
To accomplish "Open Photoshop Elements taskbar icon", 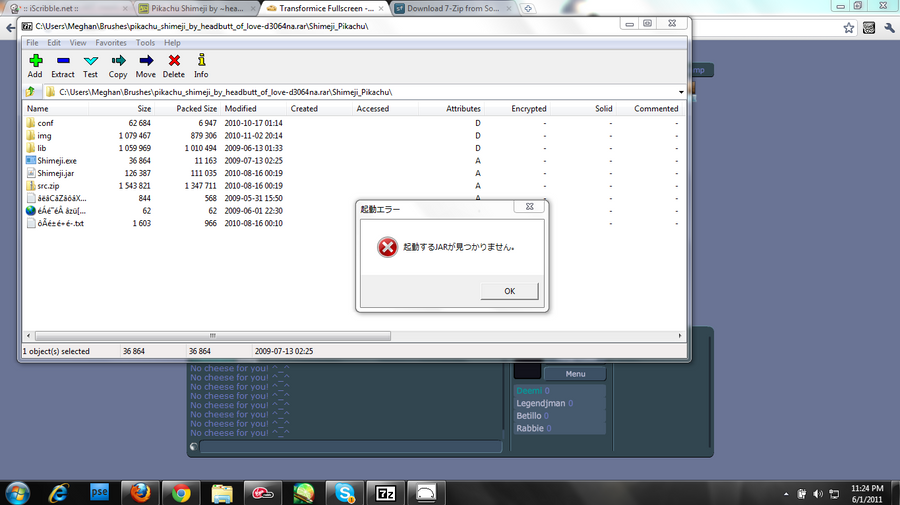I will click(x=99, y=492).
